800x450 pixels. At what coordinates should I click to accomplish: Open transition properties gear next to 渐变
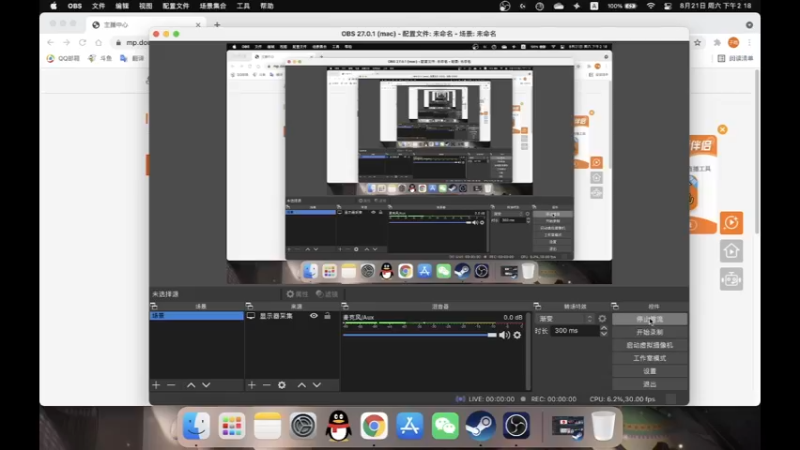tap(603, 318)
